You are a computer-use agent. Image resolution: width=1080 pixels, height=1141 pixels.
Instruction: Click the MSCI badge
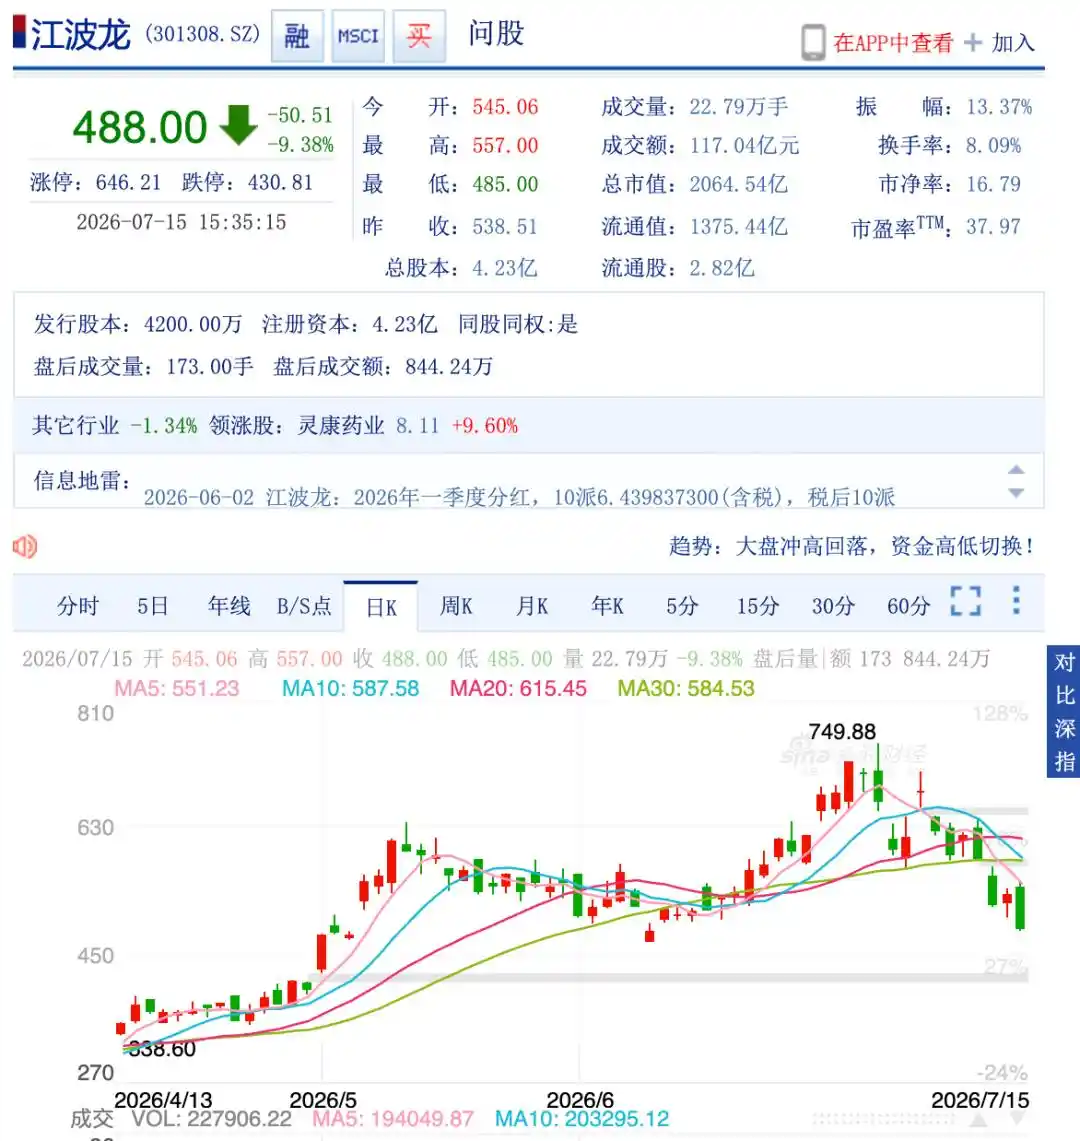click(358, 36)
